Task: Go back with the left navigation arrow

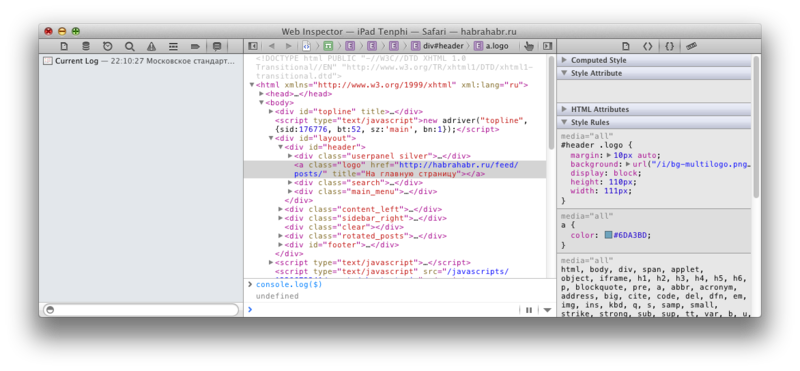Action: point(271,46)
